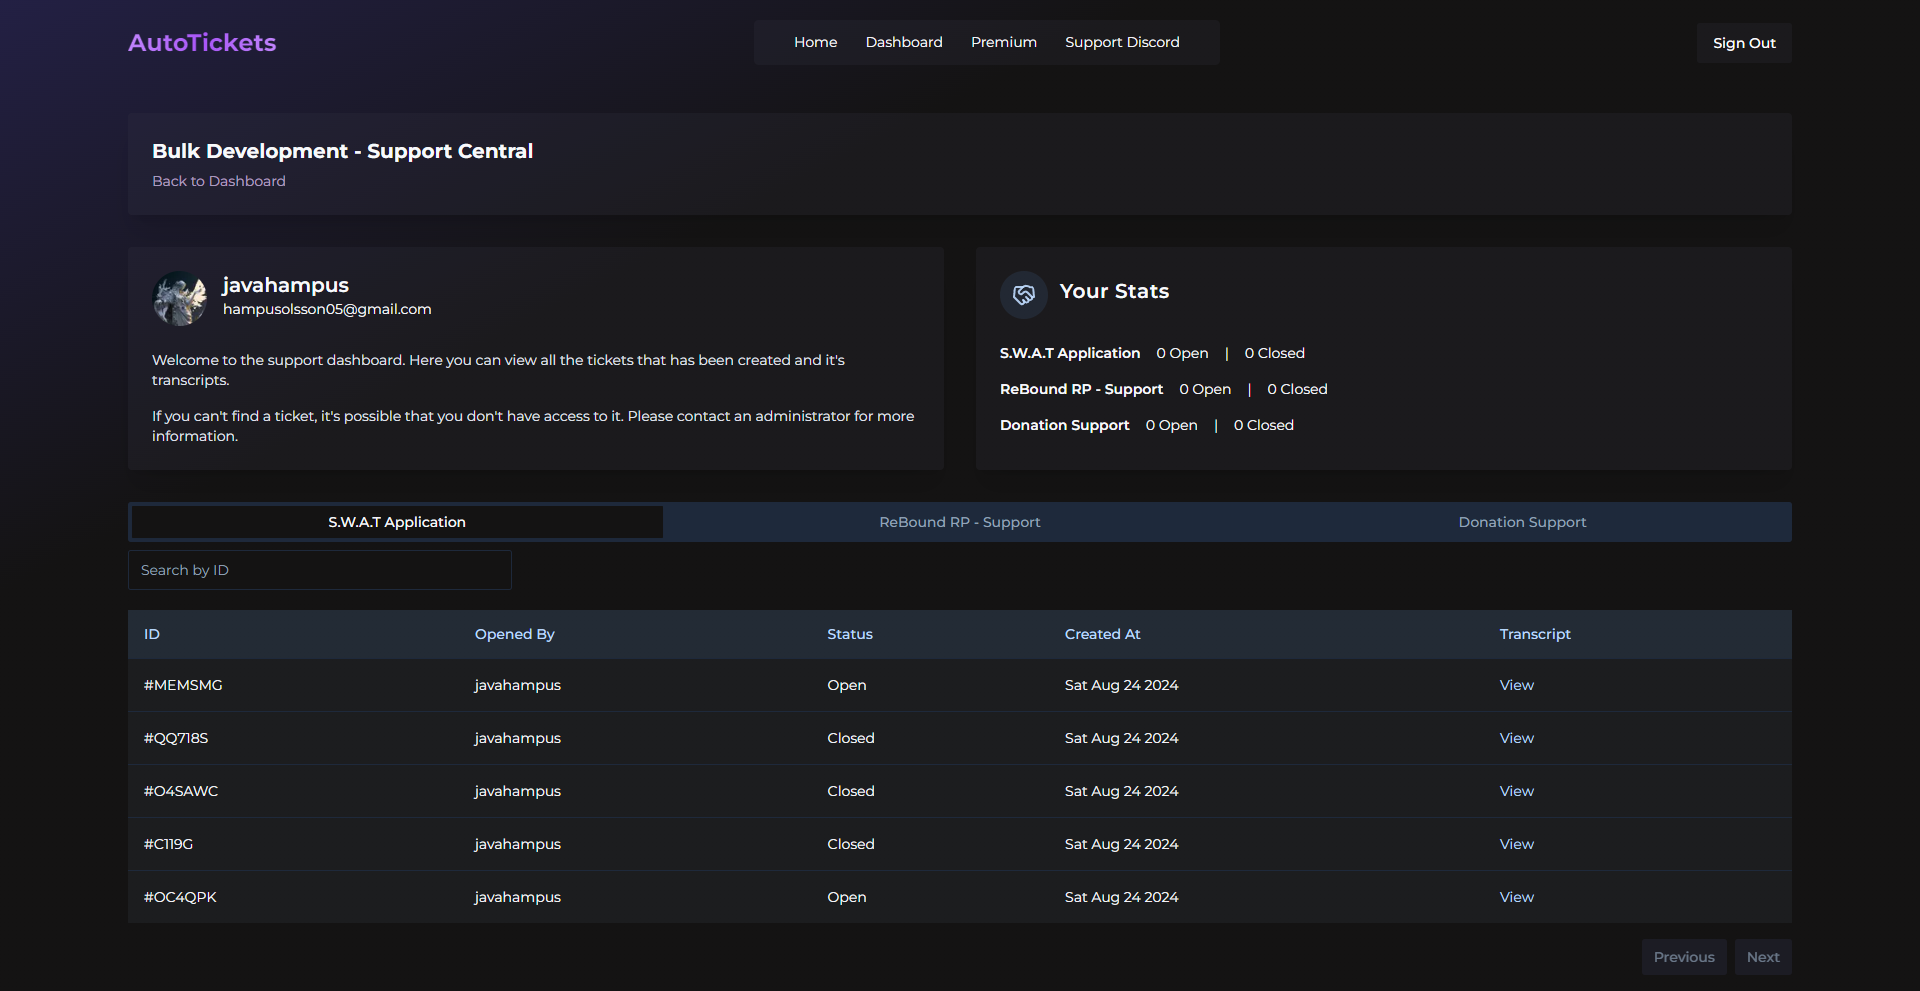Open the Home navigation item

(815, 42)
